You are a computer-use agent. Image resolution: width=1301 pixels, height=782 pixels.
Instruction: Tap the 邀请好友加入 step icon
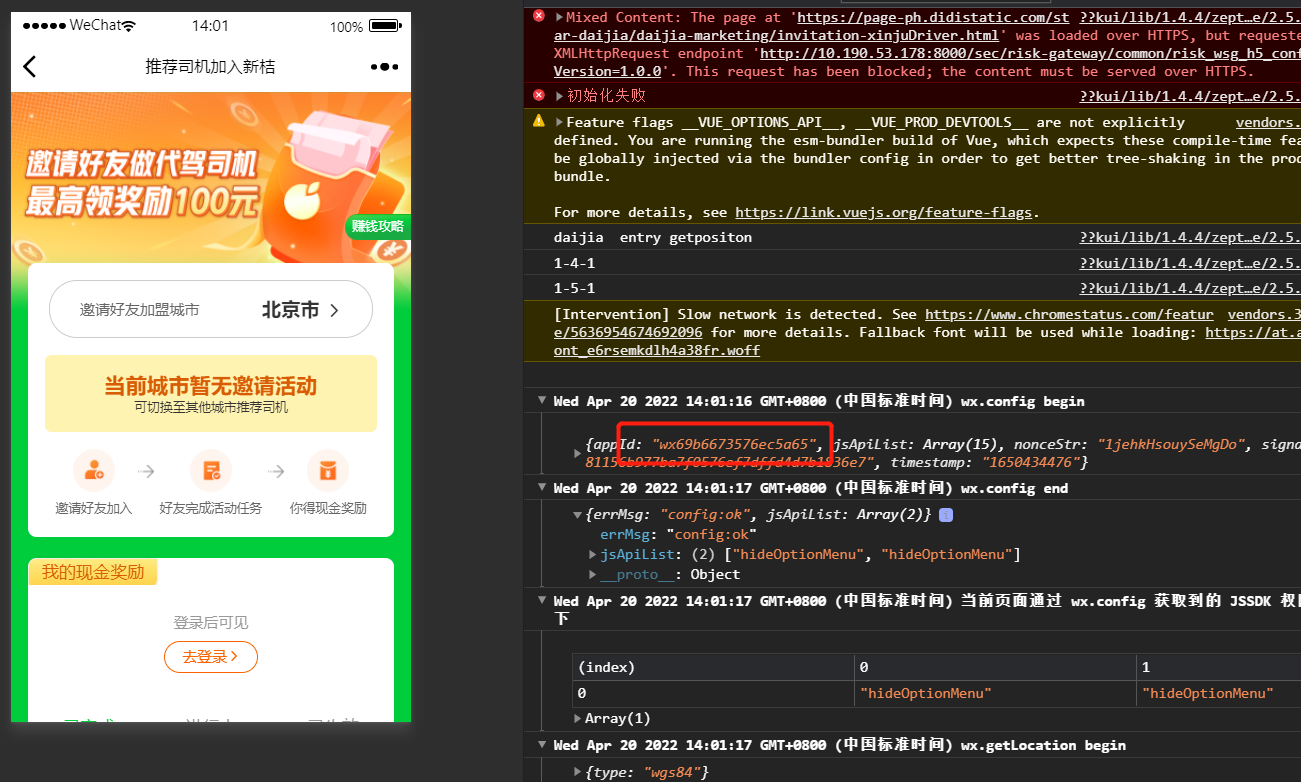[x=94, y=470]
